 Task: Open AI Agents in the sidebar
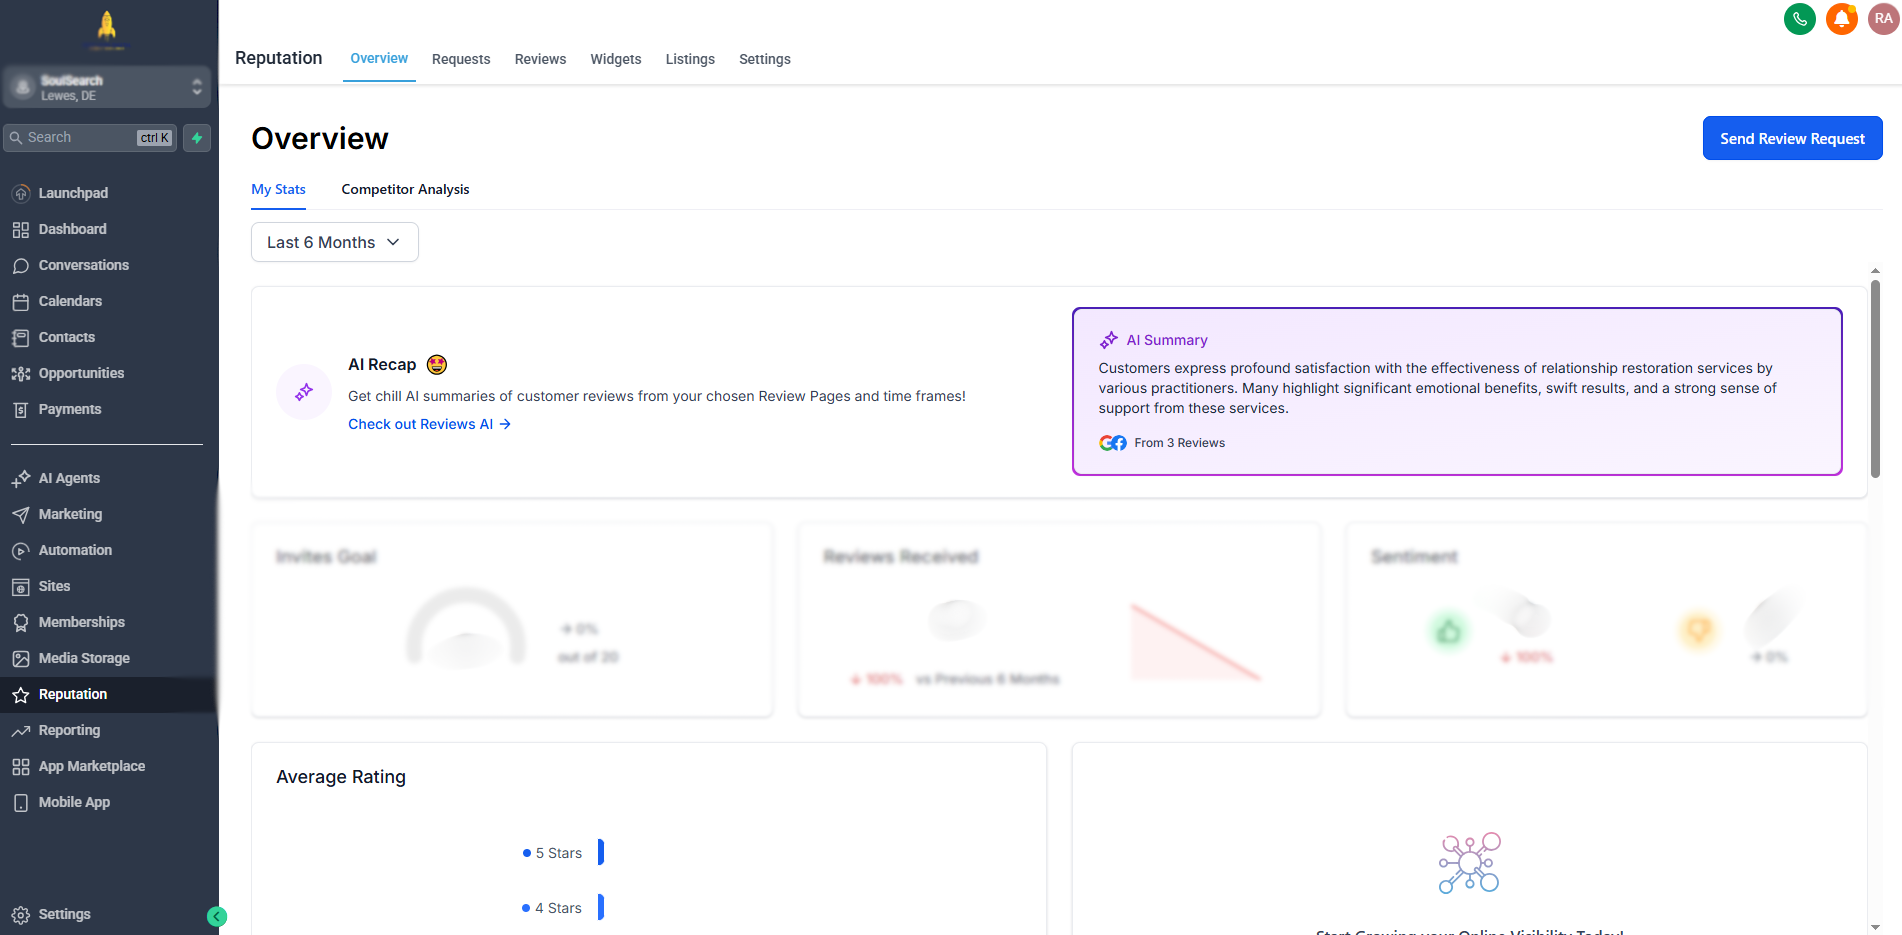(69, 478)
